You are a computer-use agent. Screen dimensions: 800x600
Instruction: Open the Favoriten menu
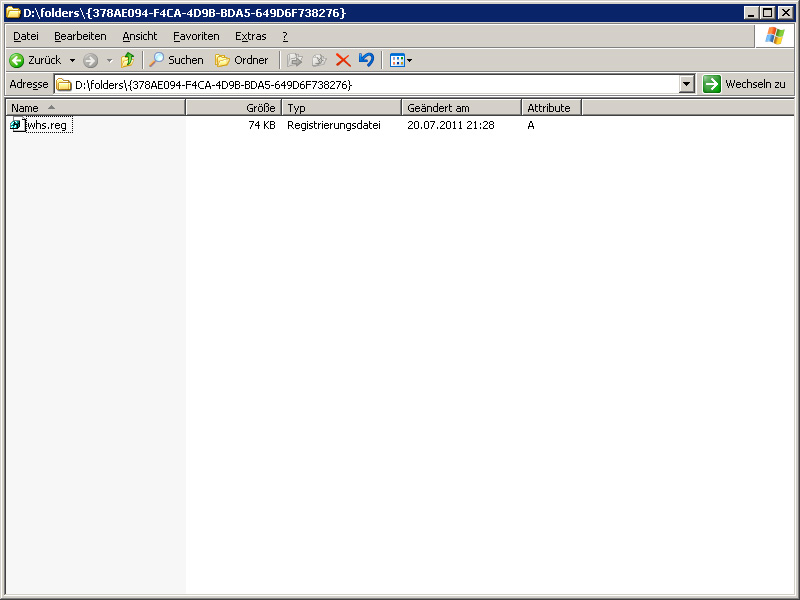[x=196, y=36]
